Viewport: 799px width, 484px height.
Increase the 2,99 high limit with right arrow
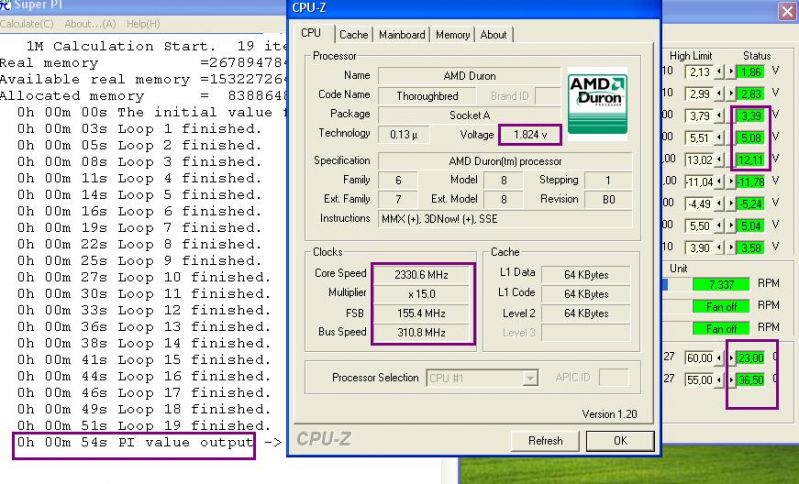coord(730,94)
